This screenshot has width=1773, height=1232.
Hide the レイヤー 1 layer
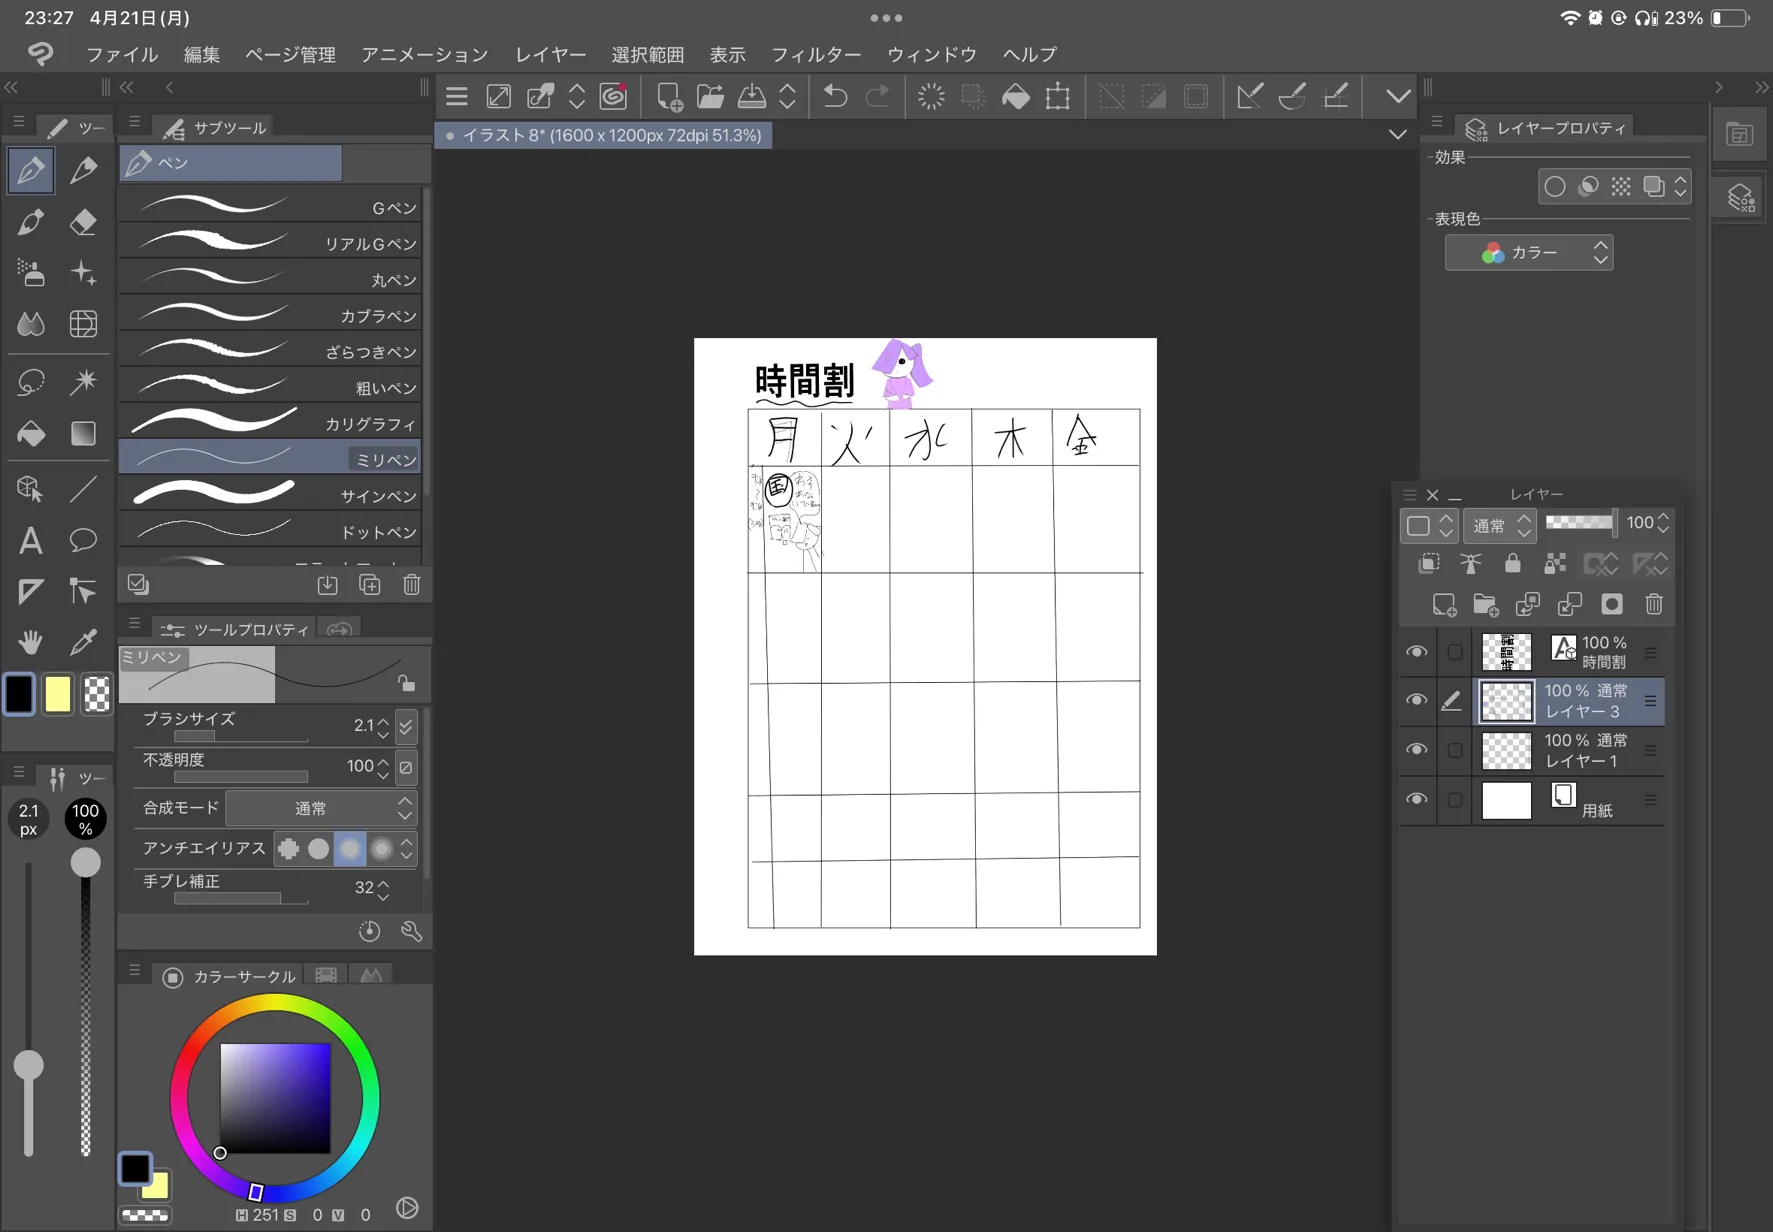coord(1416,750)
